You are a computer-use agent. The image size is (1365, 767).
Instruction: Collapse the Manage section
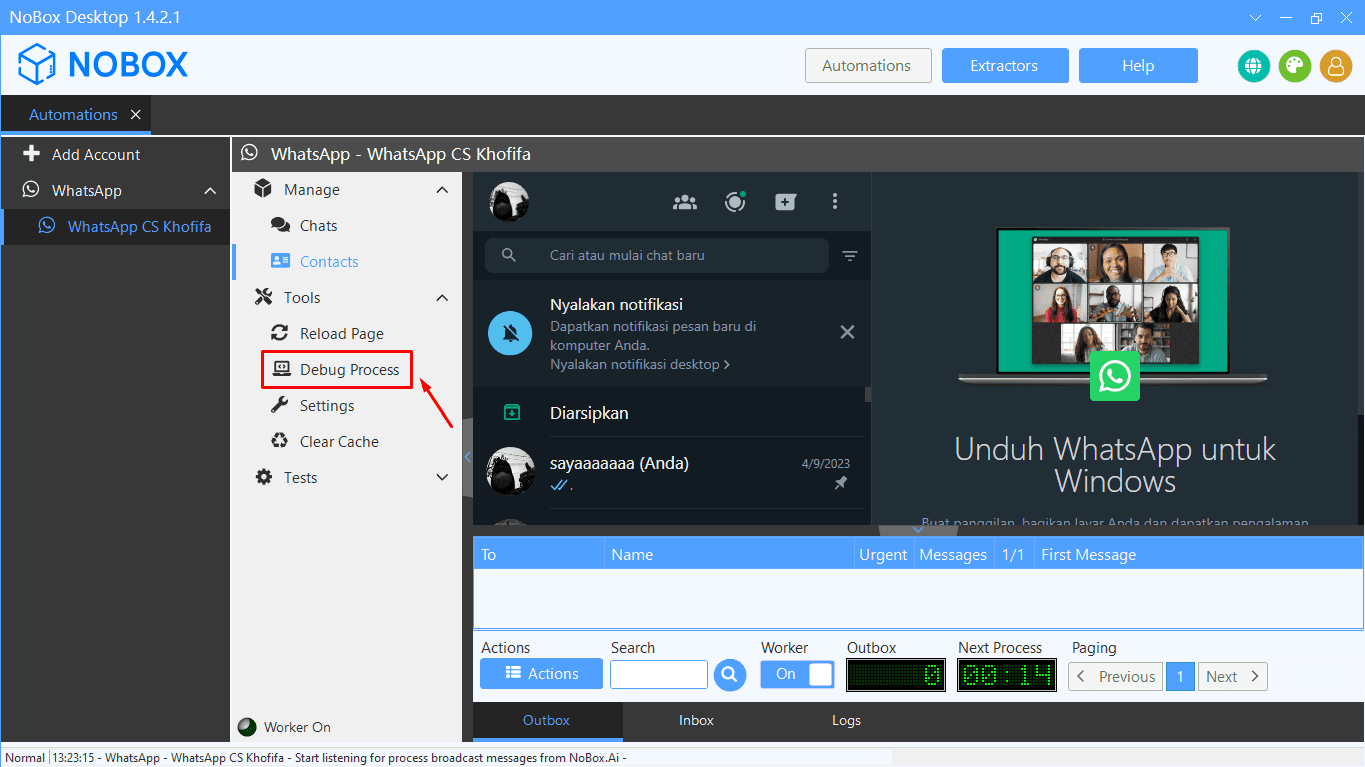coord(442,189)
